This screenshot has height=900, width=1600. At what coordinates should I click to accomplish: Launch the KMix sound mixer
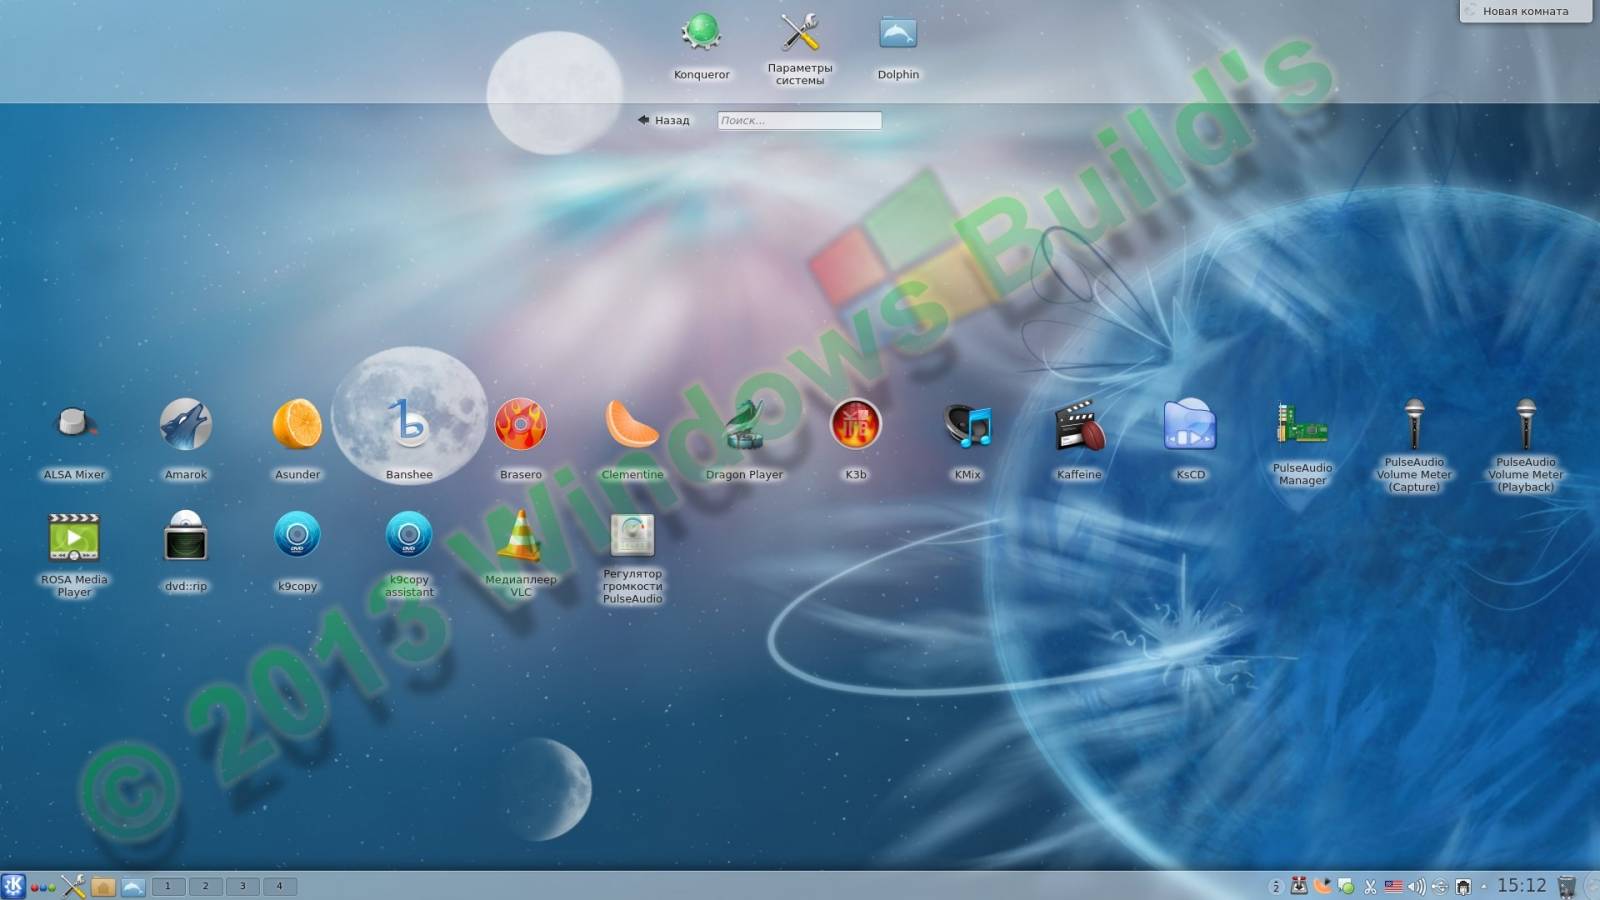(x=967, y=440)
